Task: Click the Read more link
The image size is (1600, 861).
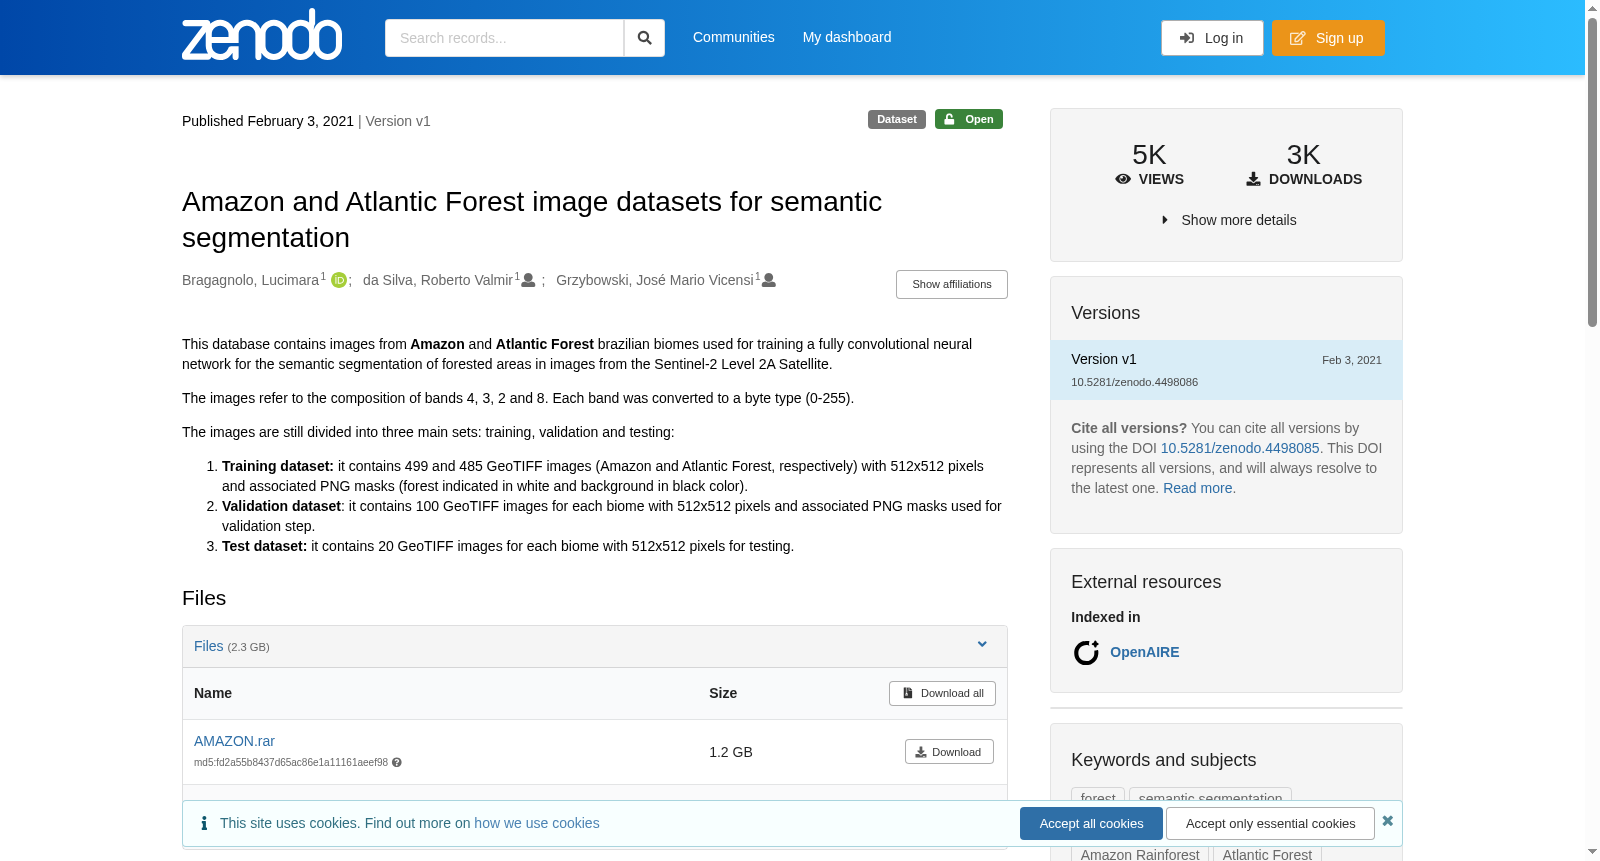Action: tap(1197, 488)
